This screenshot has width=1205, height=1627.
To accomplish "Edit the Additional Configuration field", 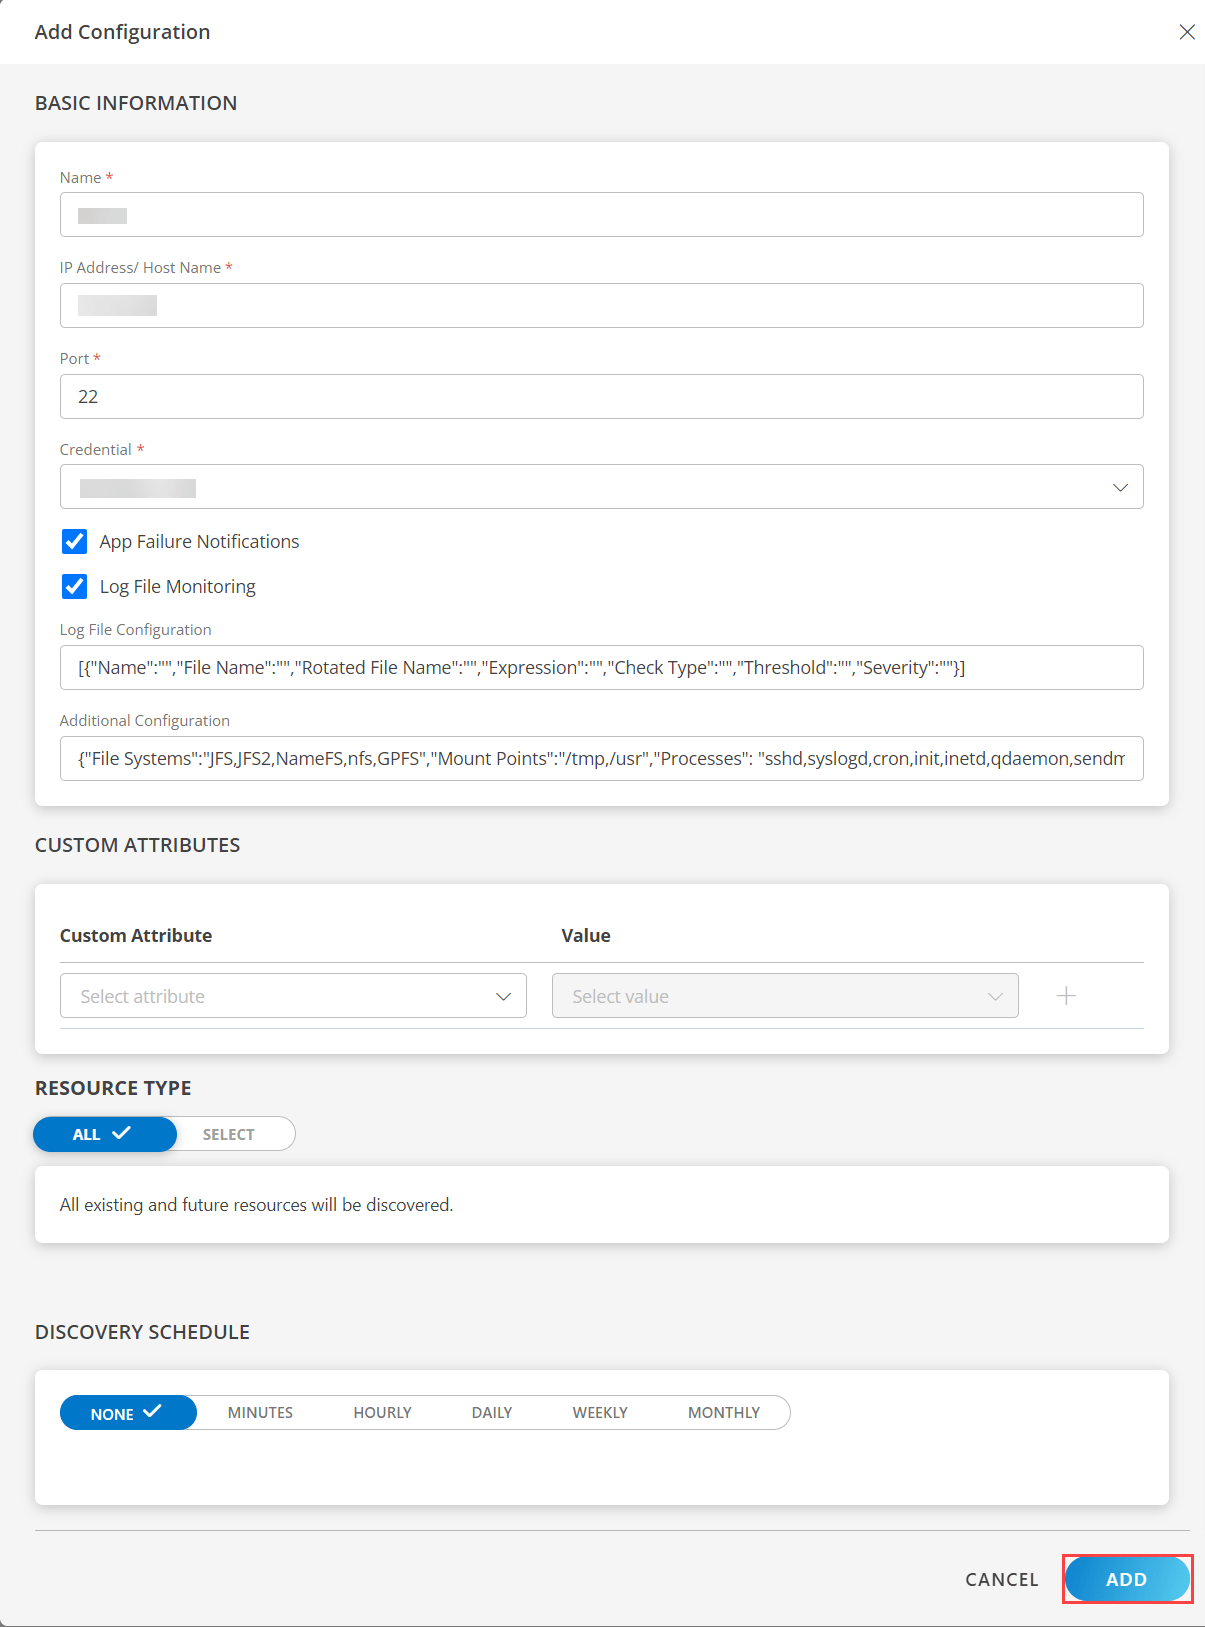I will click(x=601, y=759).
